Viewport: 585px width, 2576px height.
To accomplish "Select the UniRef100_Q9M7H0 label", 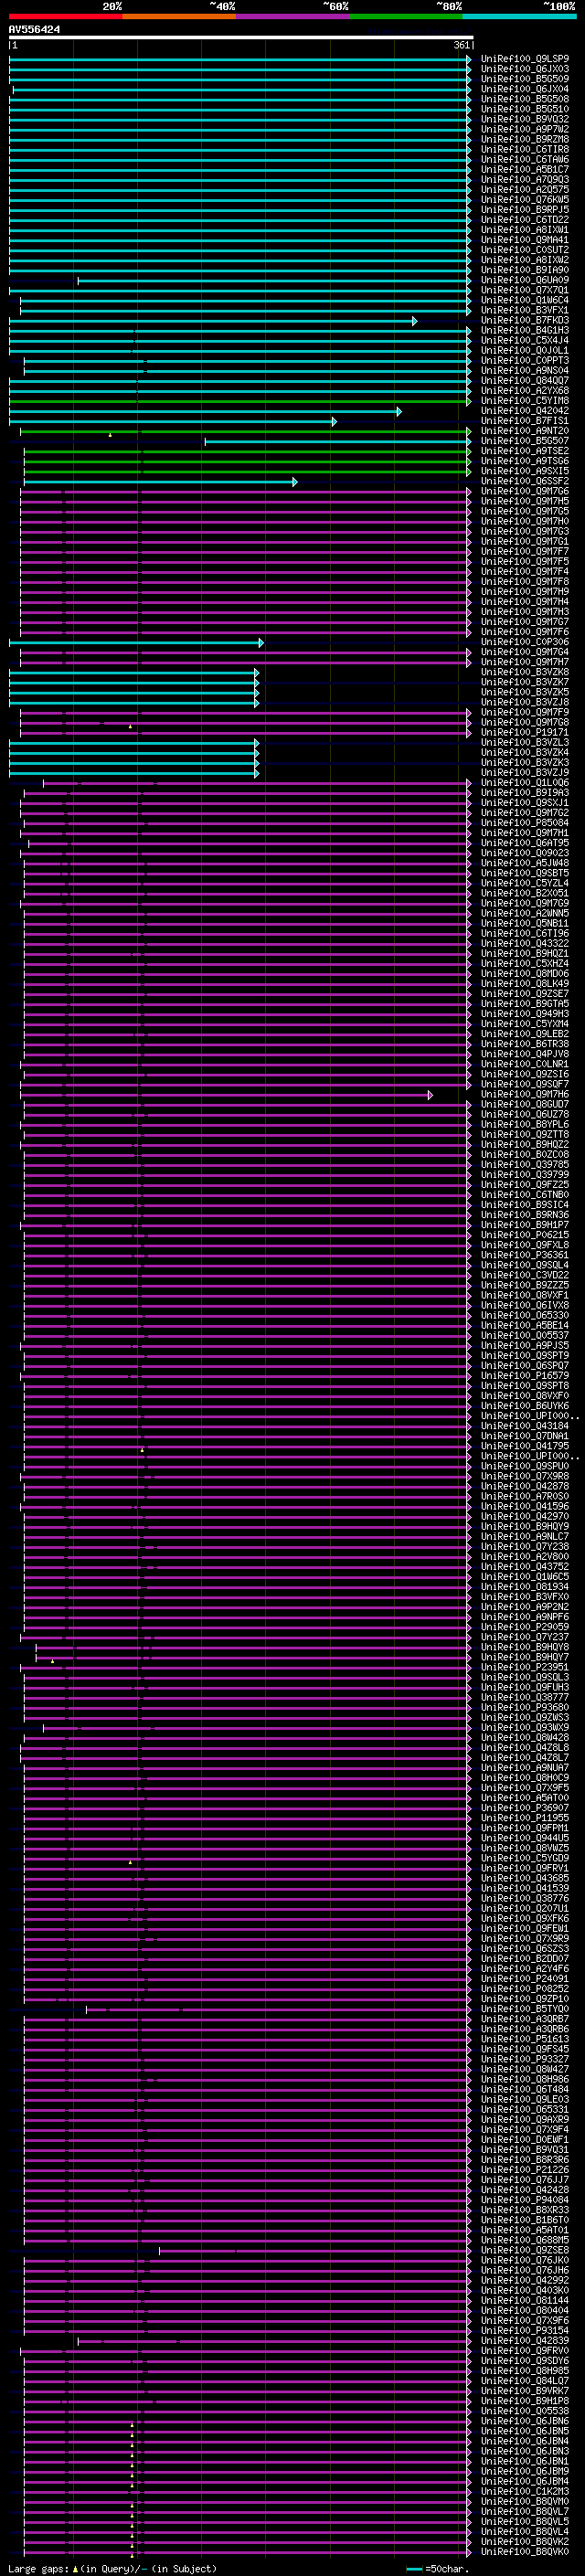I will 525,522.
